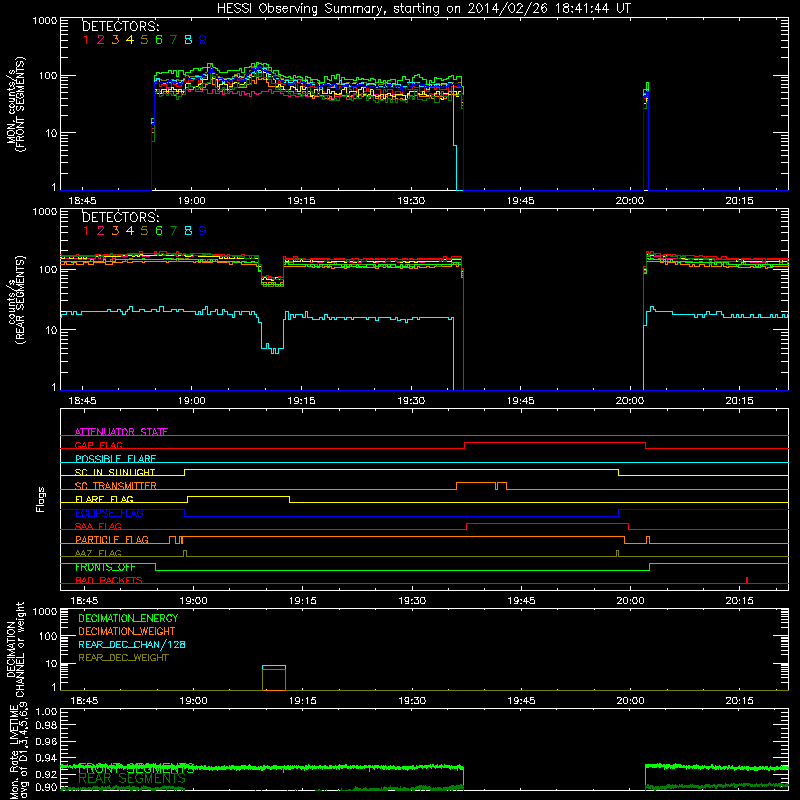Click the BAD PACKETS flag label

click(109, 581)
